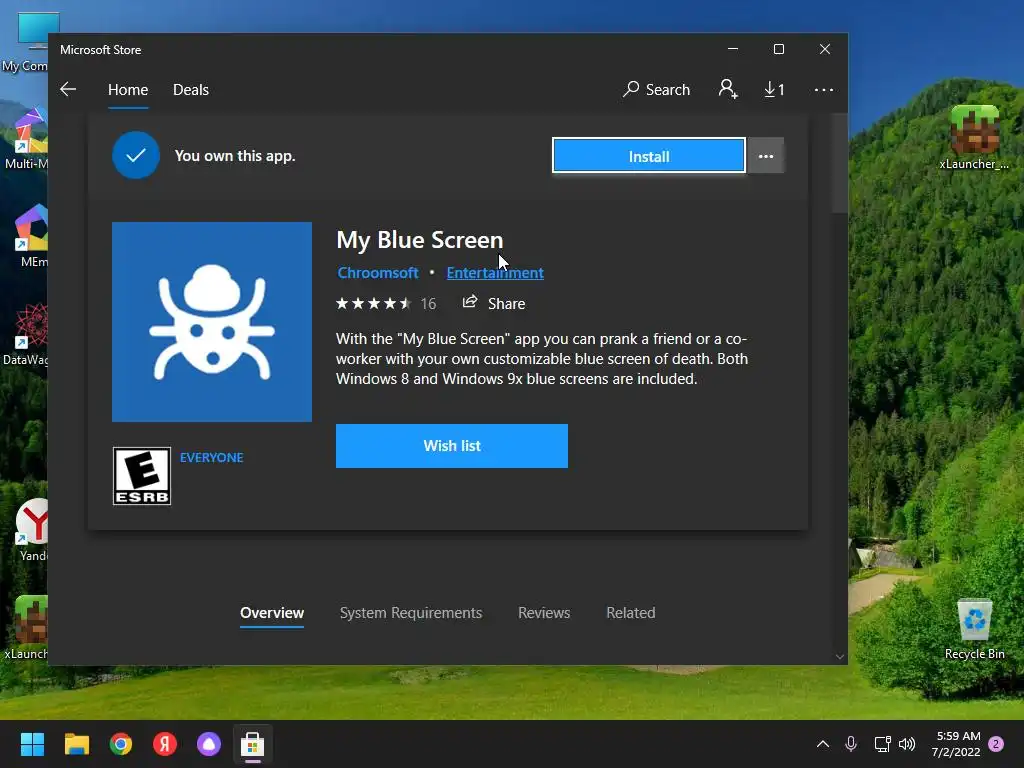The width and height of the screenshot is (1024, 768).
Task: Switch to System Requirements tab
Action: tap(411, 613)
